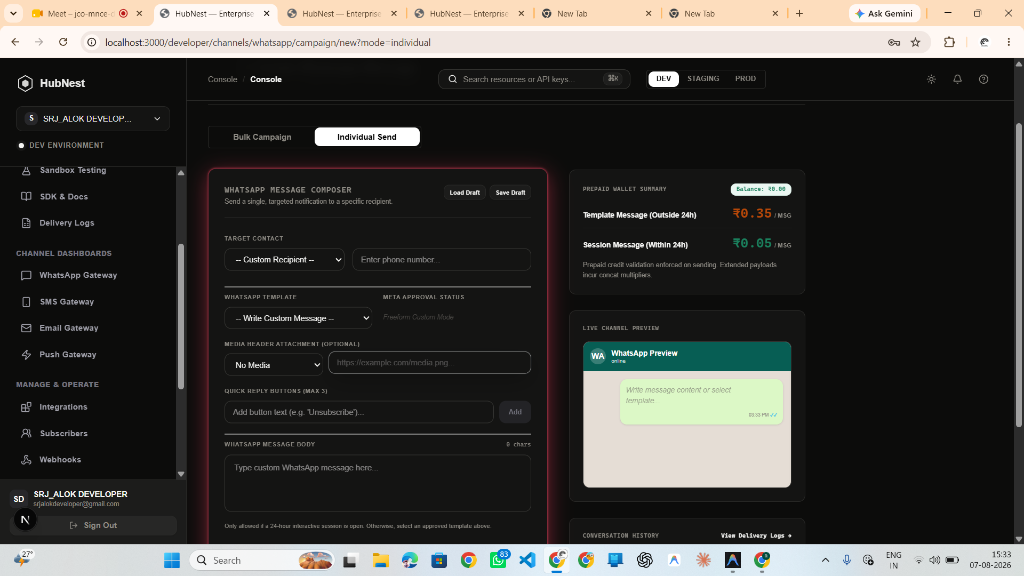Open Windows Start menu
This screenshot has height=576, width=1024.
pos(172,560)
